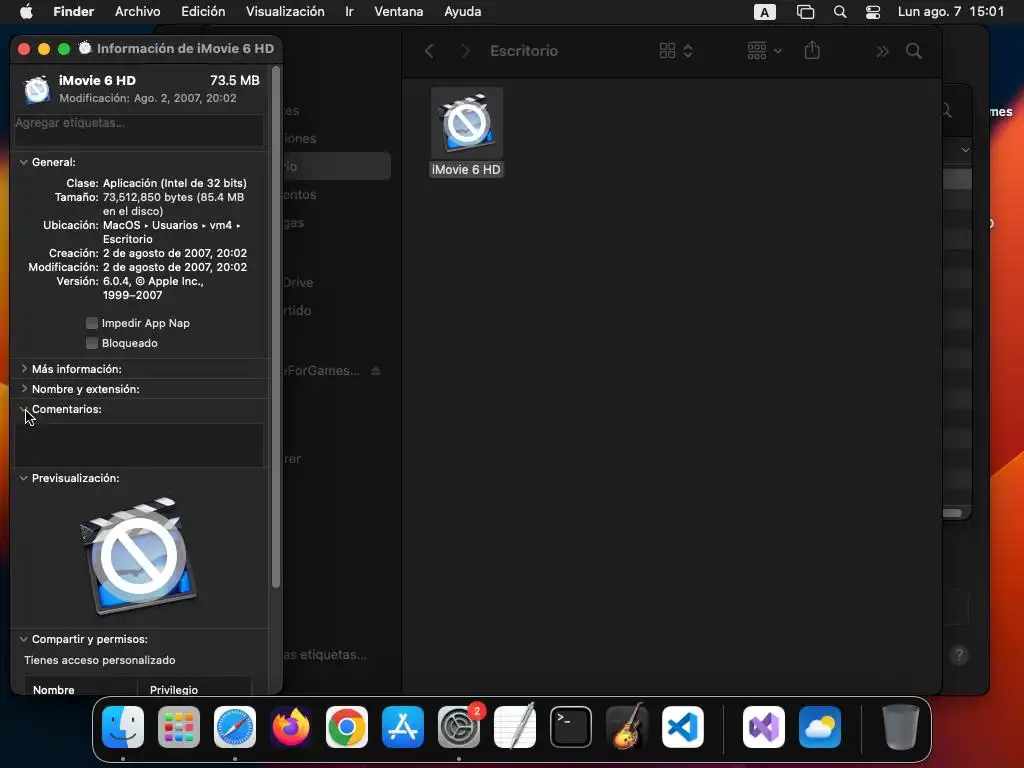
Task: Collapse the General section
Action: tap(24, 162)
